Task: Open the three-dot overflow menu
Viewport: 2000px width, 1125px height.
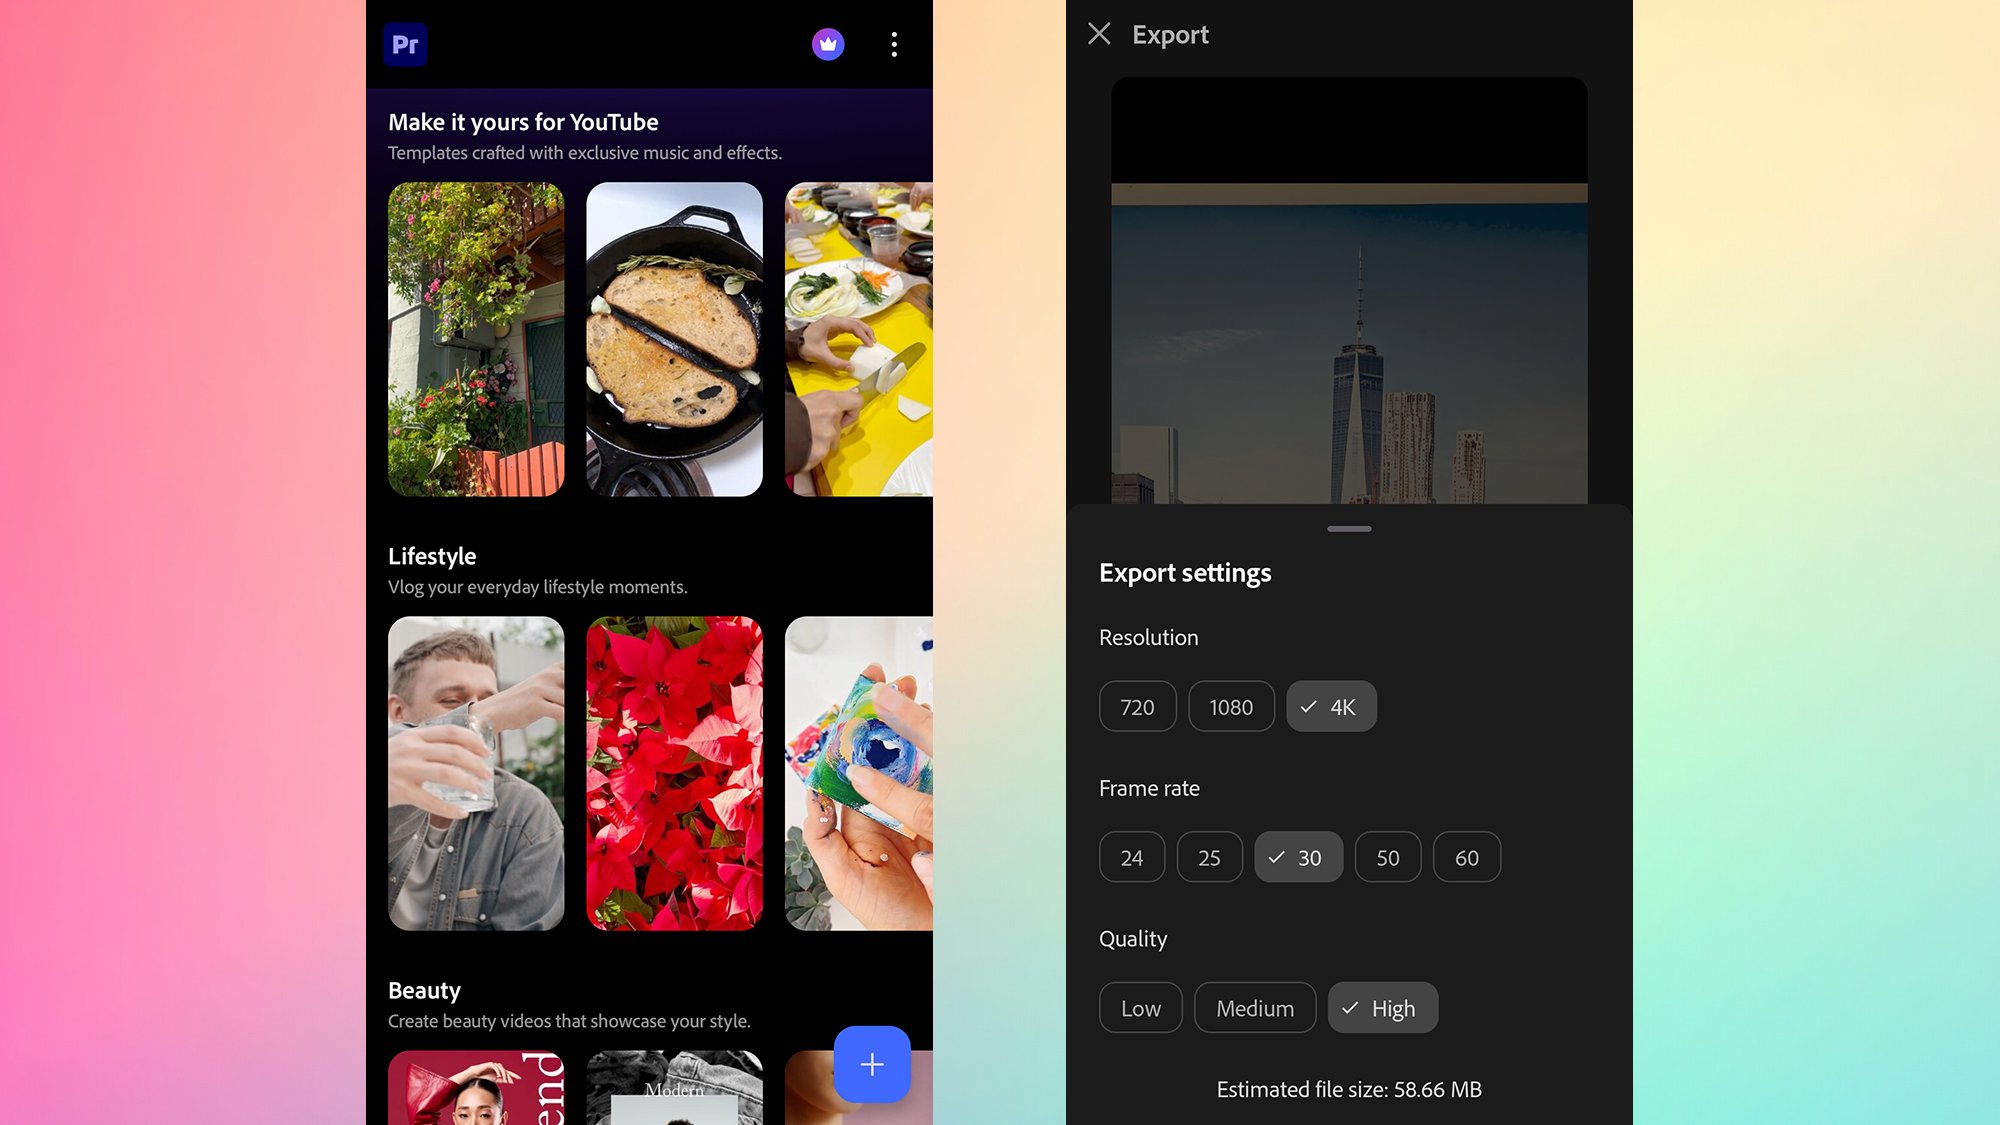Action: pyautogui.click(x=894, y=44)
